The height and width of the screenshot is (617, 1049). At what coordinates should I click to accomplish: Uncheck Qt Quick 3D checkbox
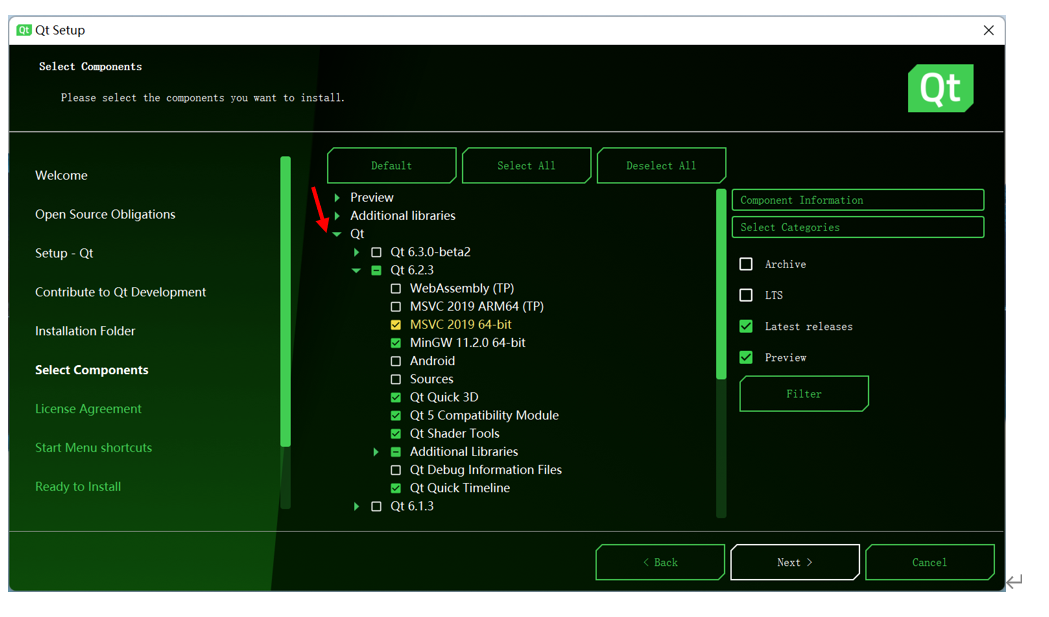coord(395,397)
